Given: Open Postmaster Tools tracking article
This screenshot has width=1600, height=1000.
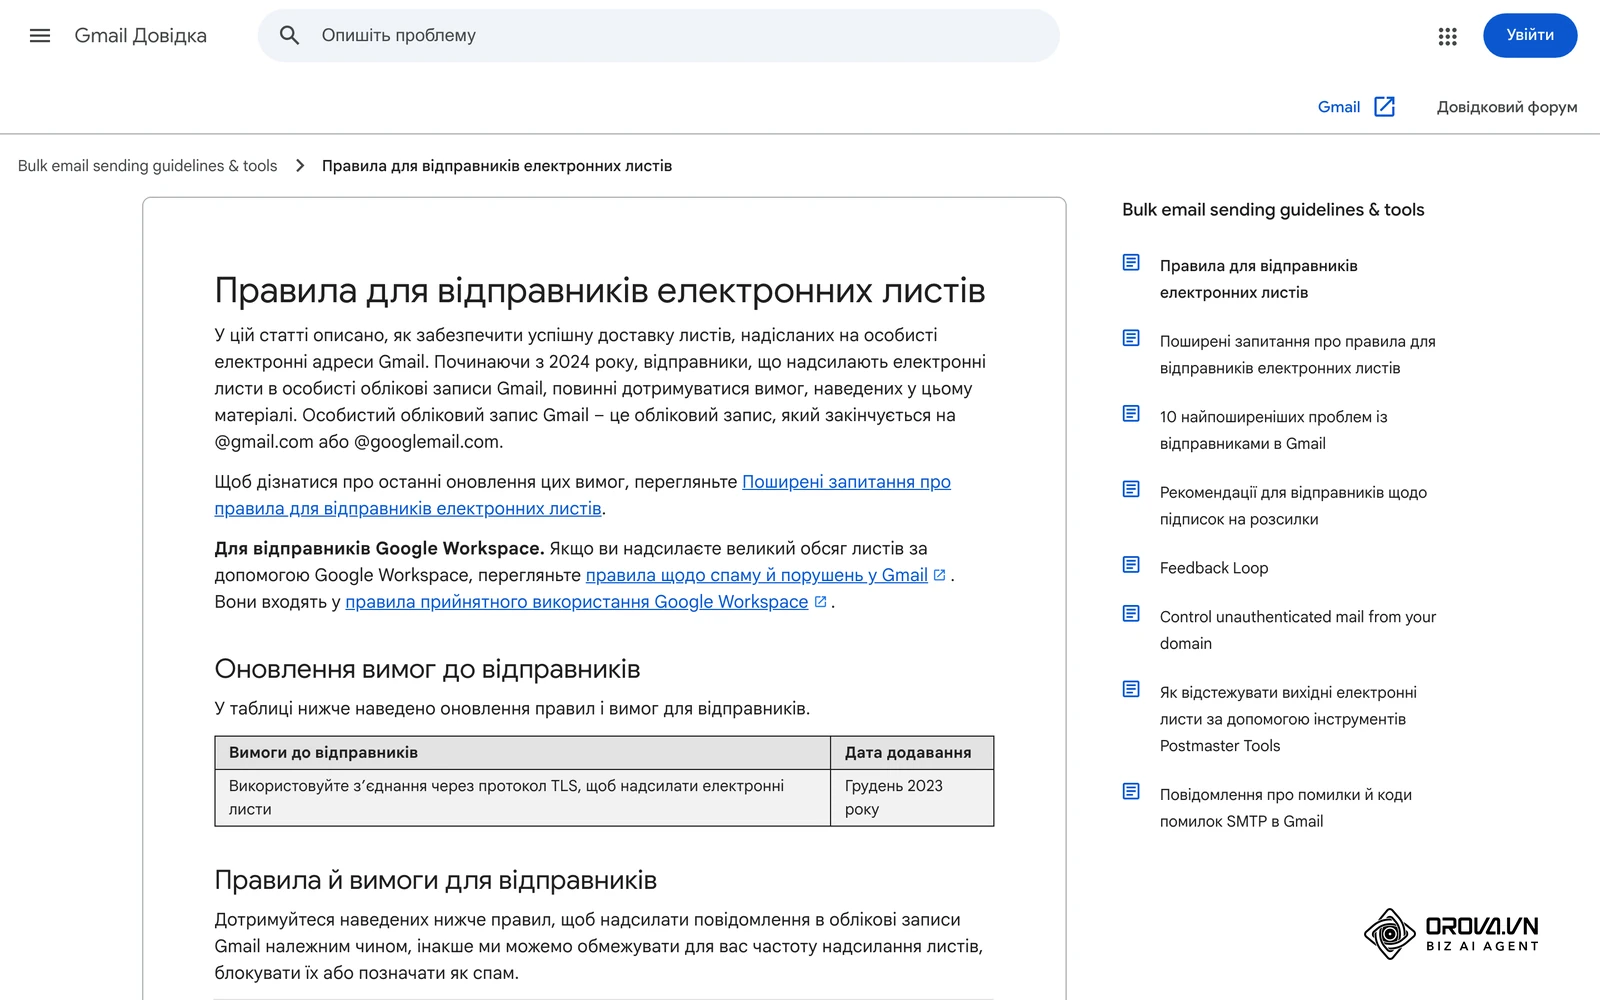Looking at the screenshot, I should coord(1288,719).
